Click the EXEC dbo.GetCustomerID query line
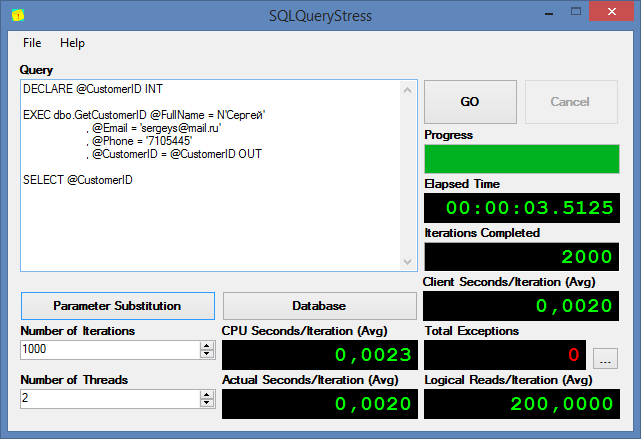Viewport: 641px width, 439px height. (x=144, y=115)
